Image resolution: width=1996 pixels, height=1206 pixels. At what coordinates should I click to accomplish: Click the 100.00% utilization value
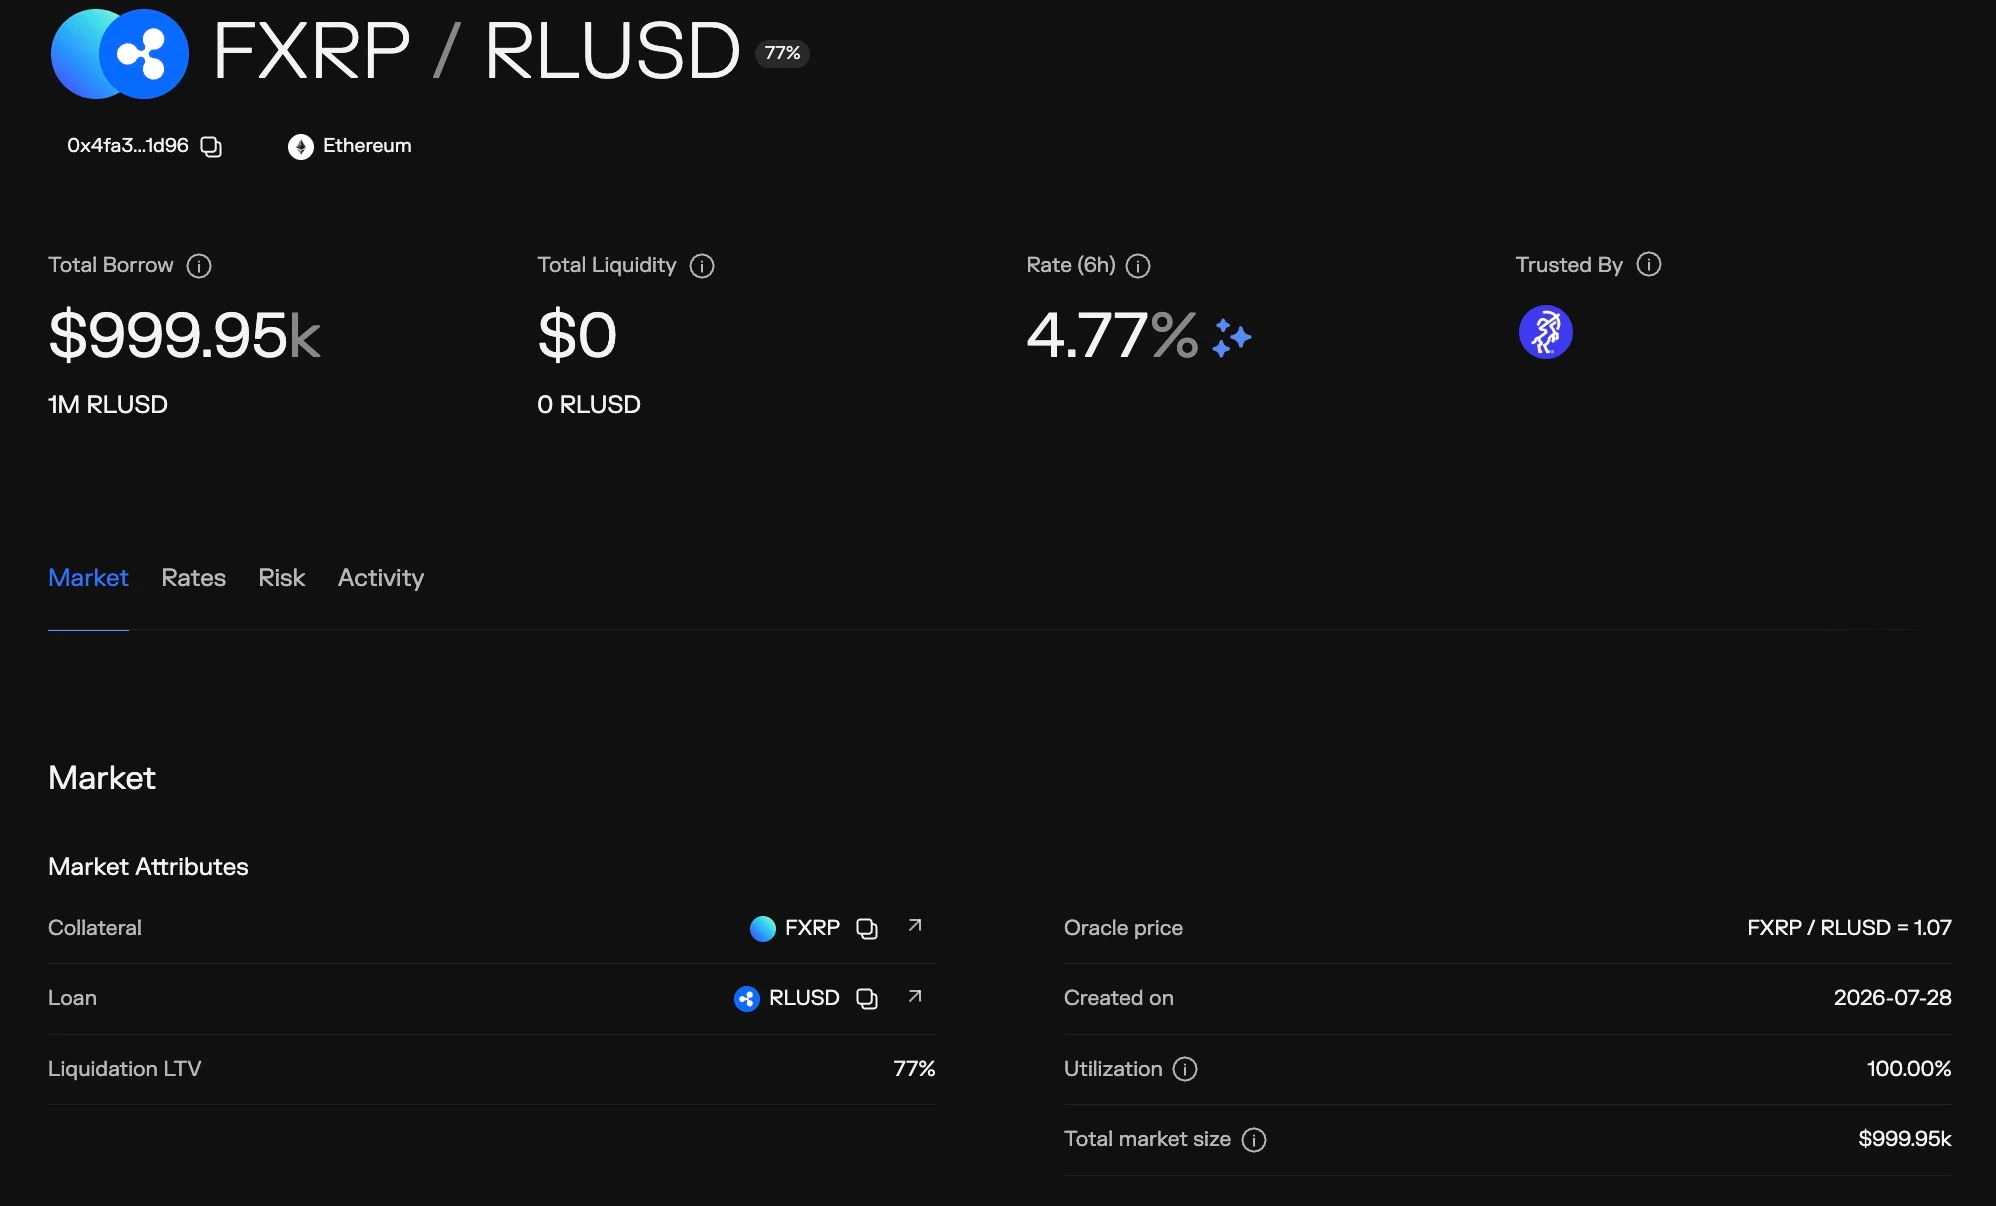(1909, 1069)
